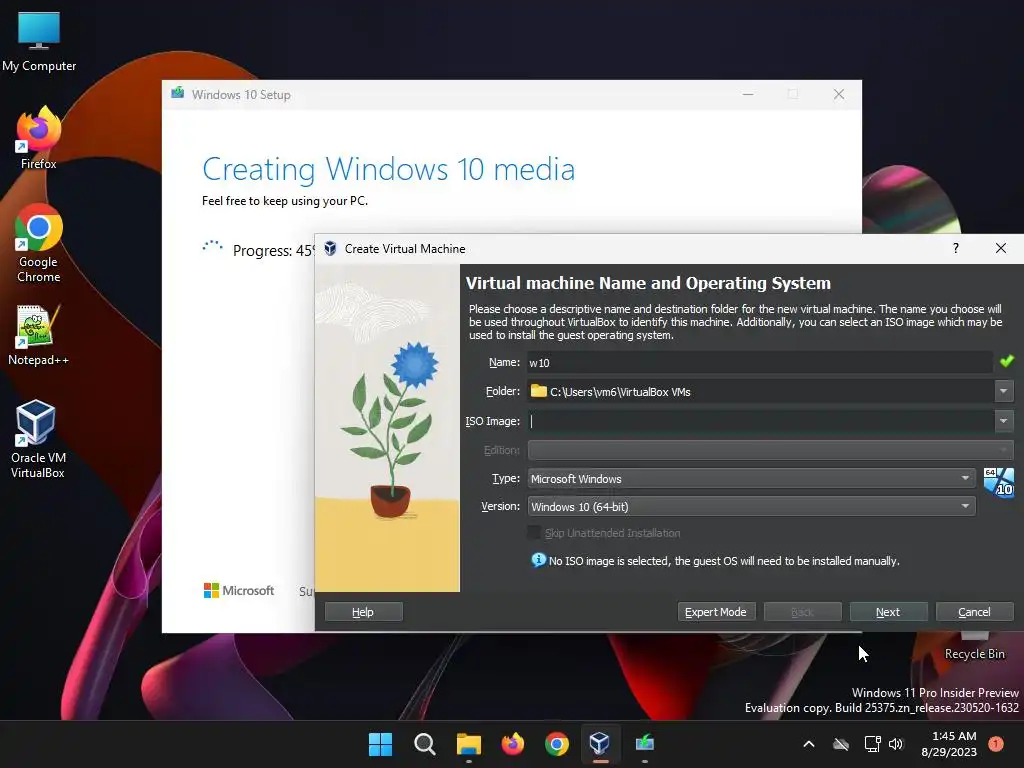
Task: Click the Windows 10 64-bit OS type icon
Action: click(x=999, y=483)
